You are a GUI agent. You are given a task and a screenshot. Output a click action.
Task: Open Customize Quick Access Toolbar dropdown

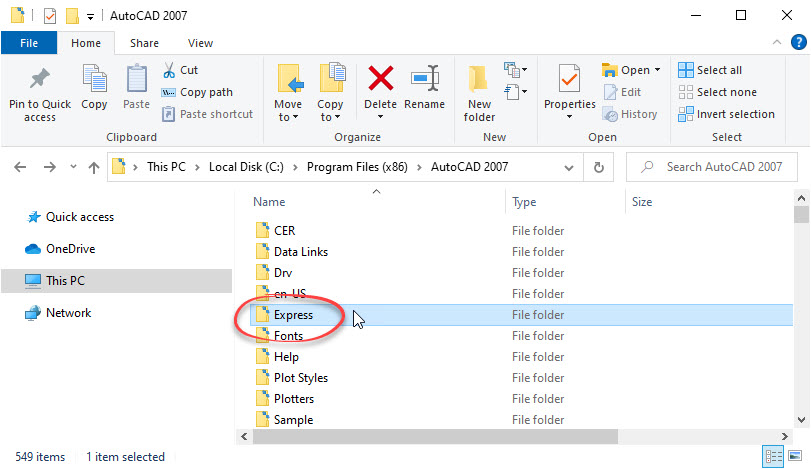[x=91, y=17]
